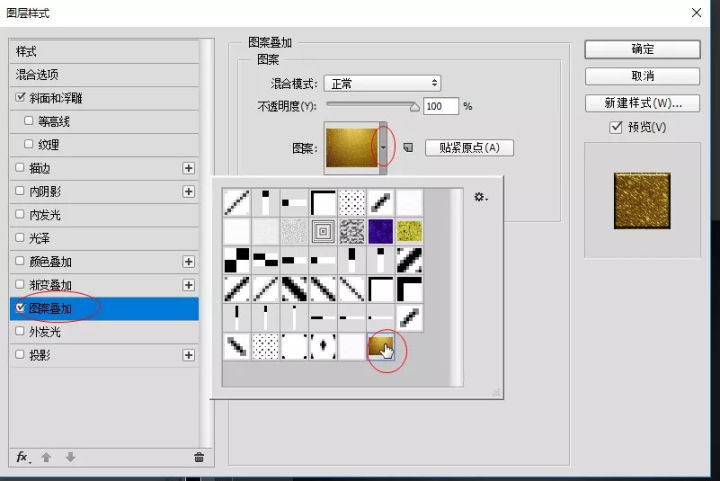Click the trash delete effect icon
This screenshot has width=720, height=481.
[x=199, y=457]
